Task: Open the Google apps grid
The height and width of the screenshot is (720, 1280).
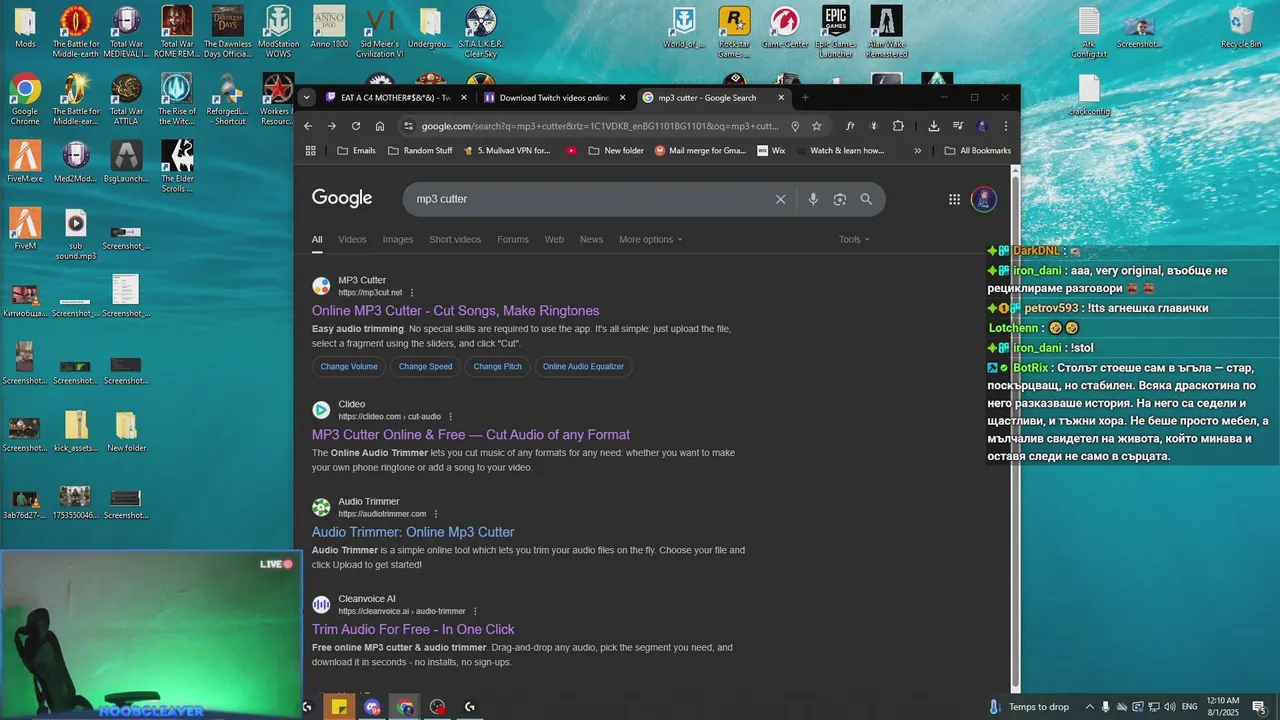Action: (x=954, y=199)
